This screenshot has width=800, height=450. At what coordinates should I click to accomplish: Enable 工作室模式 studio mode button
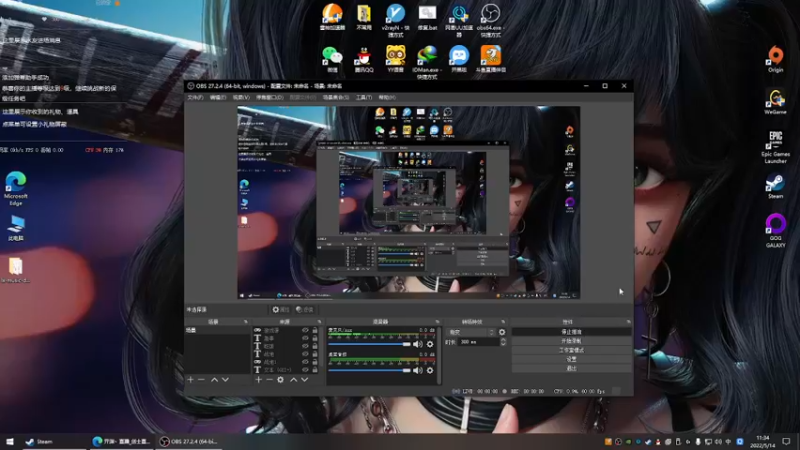point(571,350)
